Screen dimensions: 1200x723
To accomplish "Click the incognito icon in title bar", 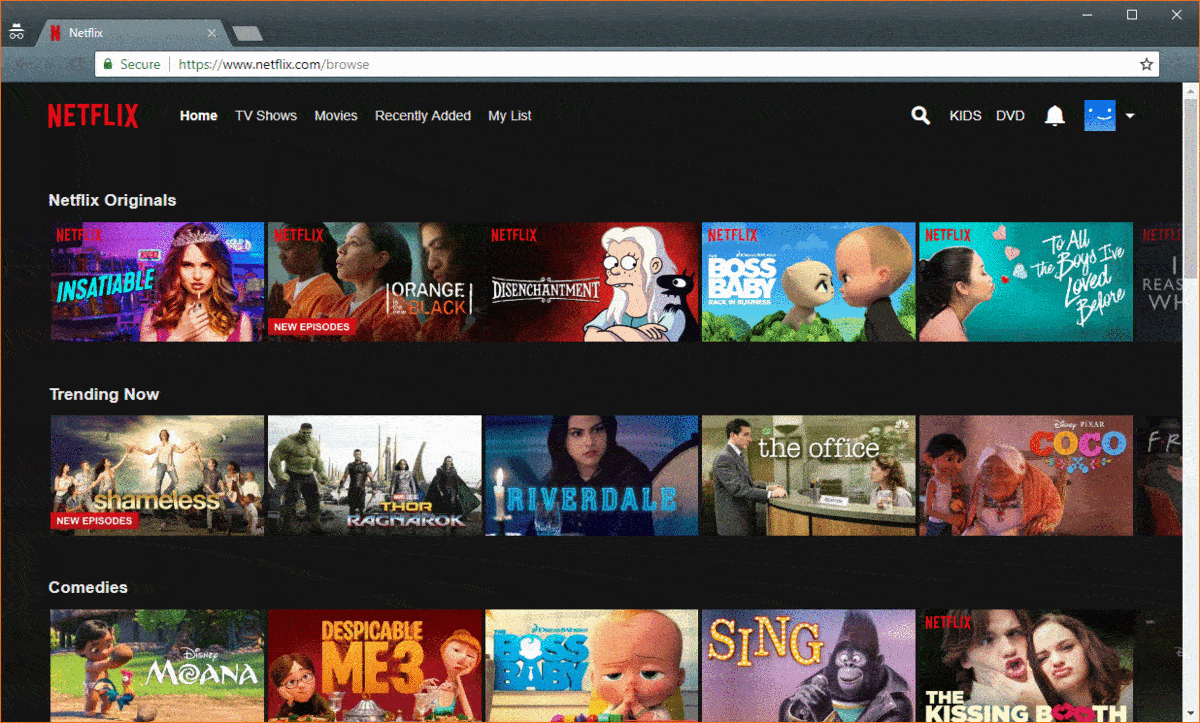I will click(x=16, y=32).
